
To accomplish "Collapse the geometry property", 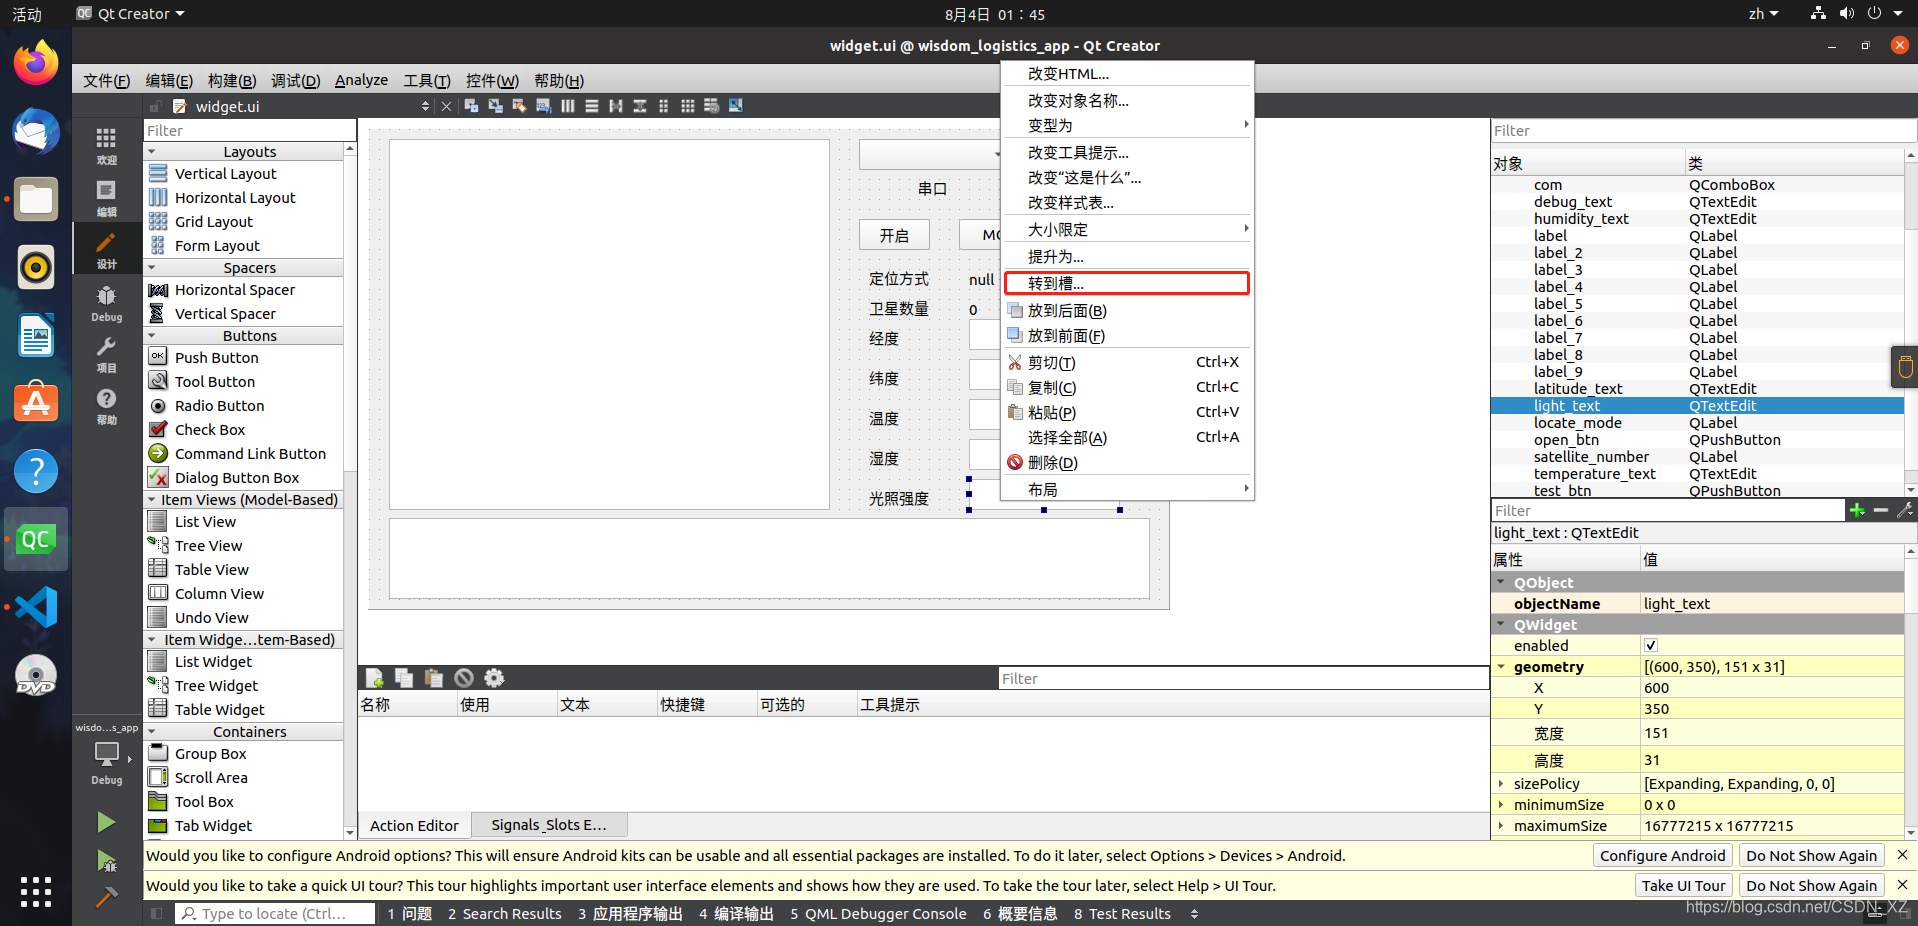I will (1501, 666).
